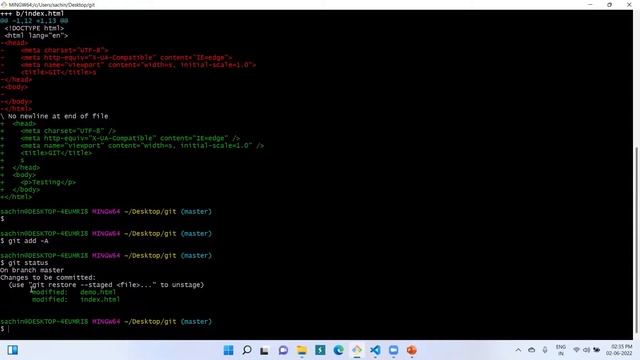Open taskbar Search
The width and height of the screenshot is (640, 360).
tap(247, 350)
